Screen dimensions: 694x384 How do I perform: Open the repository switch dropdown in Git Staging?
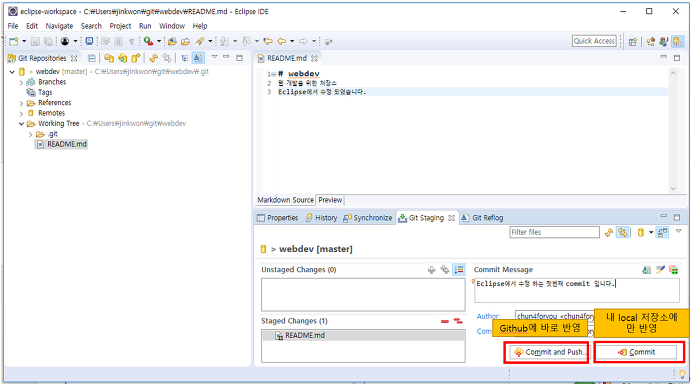coord(651,232)
